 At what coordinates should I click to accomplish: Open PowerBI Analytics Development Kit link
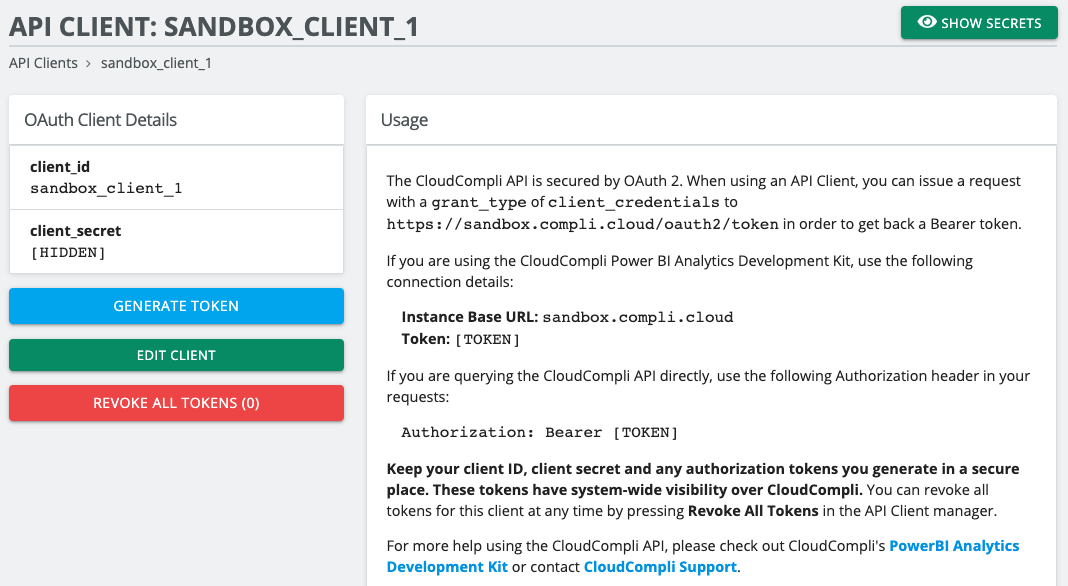click(x=703, y=556)
